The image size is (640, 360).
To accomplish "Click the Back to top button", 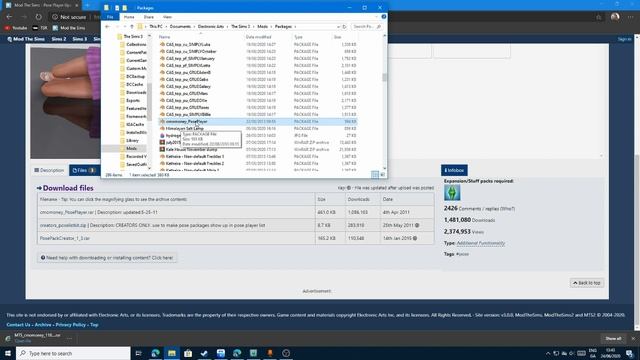I will coord(587,283).
